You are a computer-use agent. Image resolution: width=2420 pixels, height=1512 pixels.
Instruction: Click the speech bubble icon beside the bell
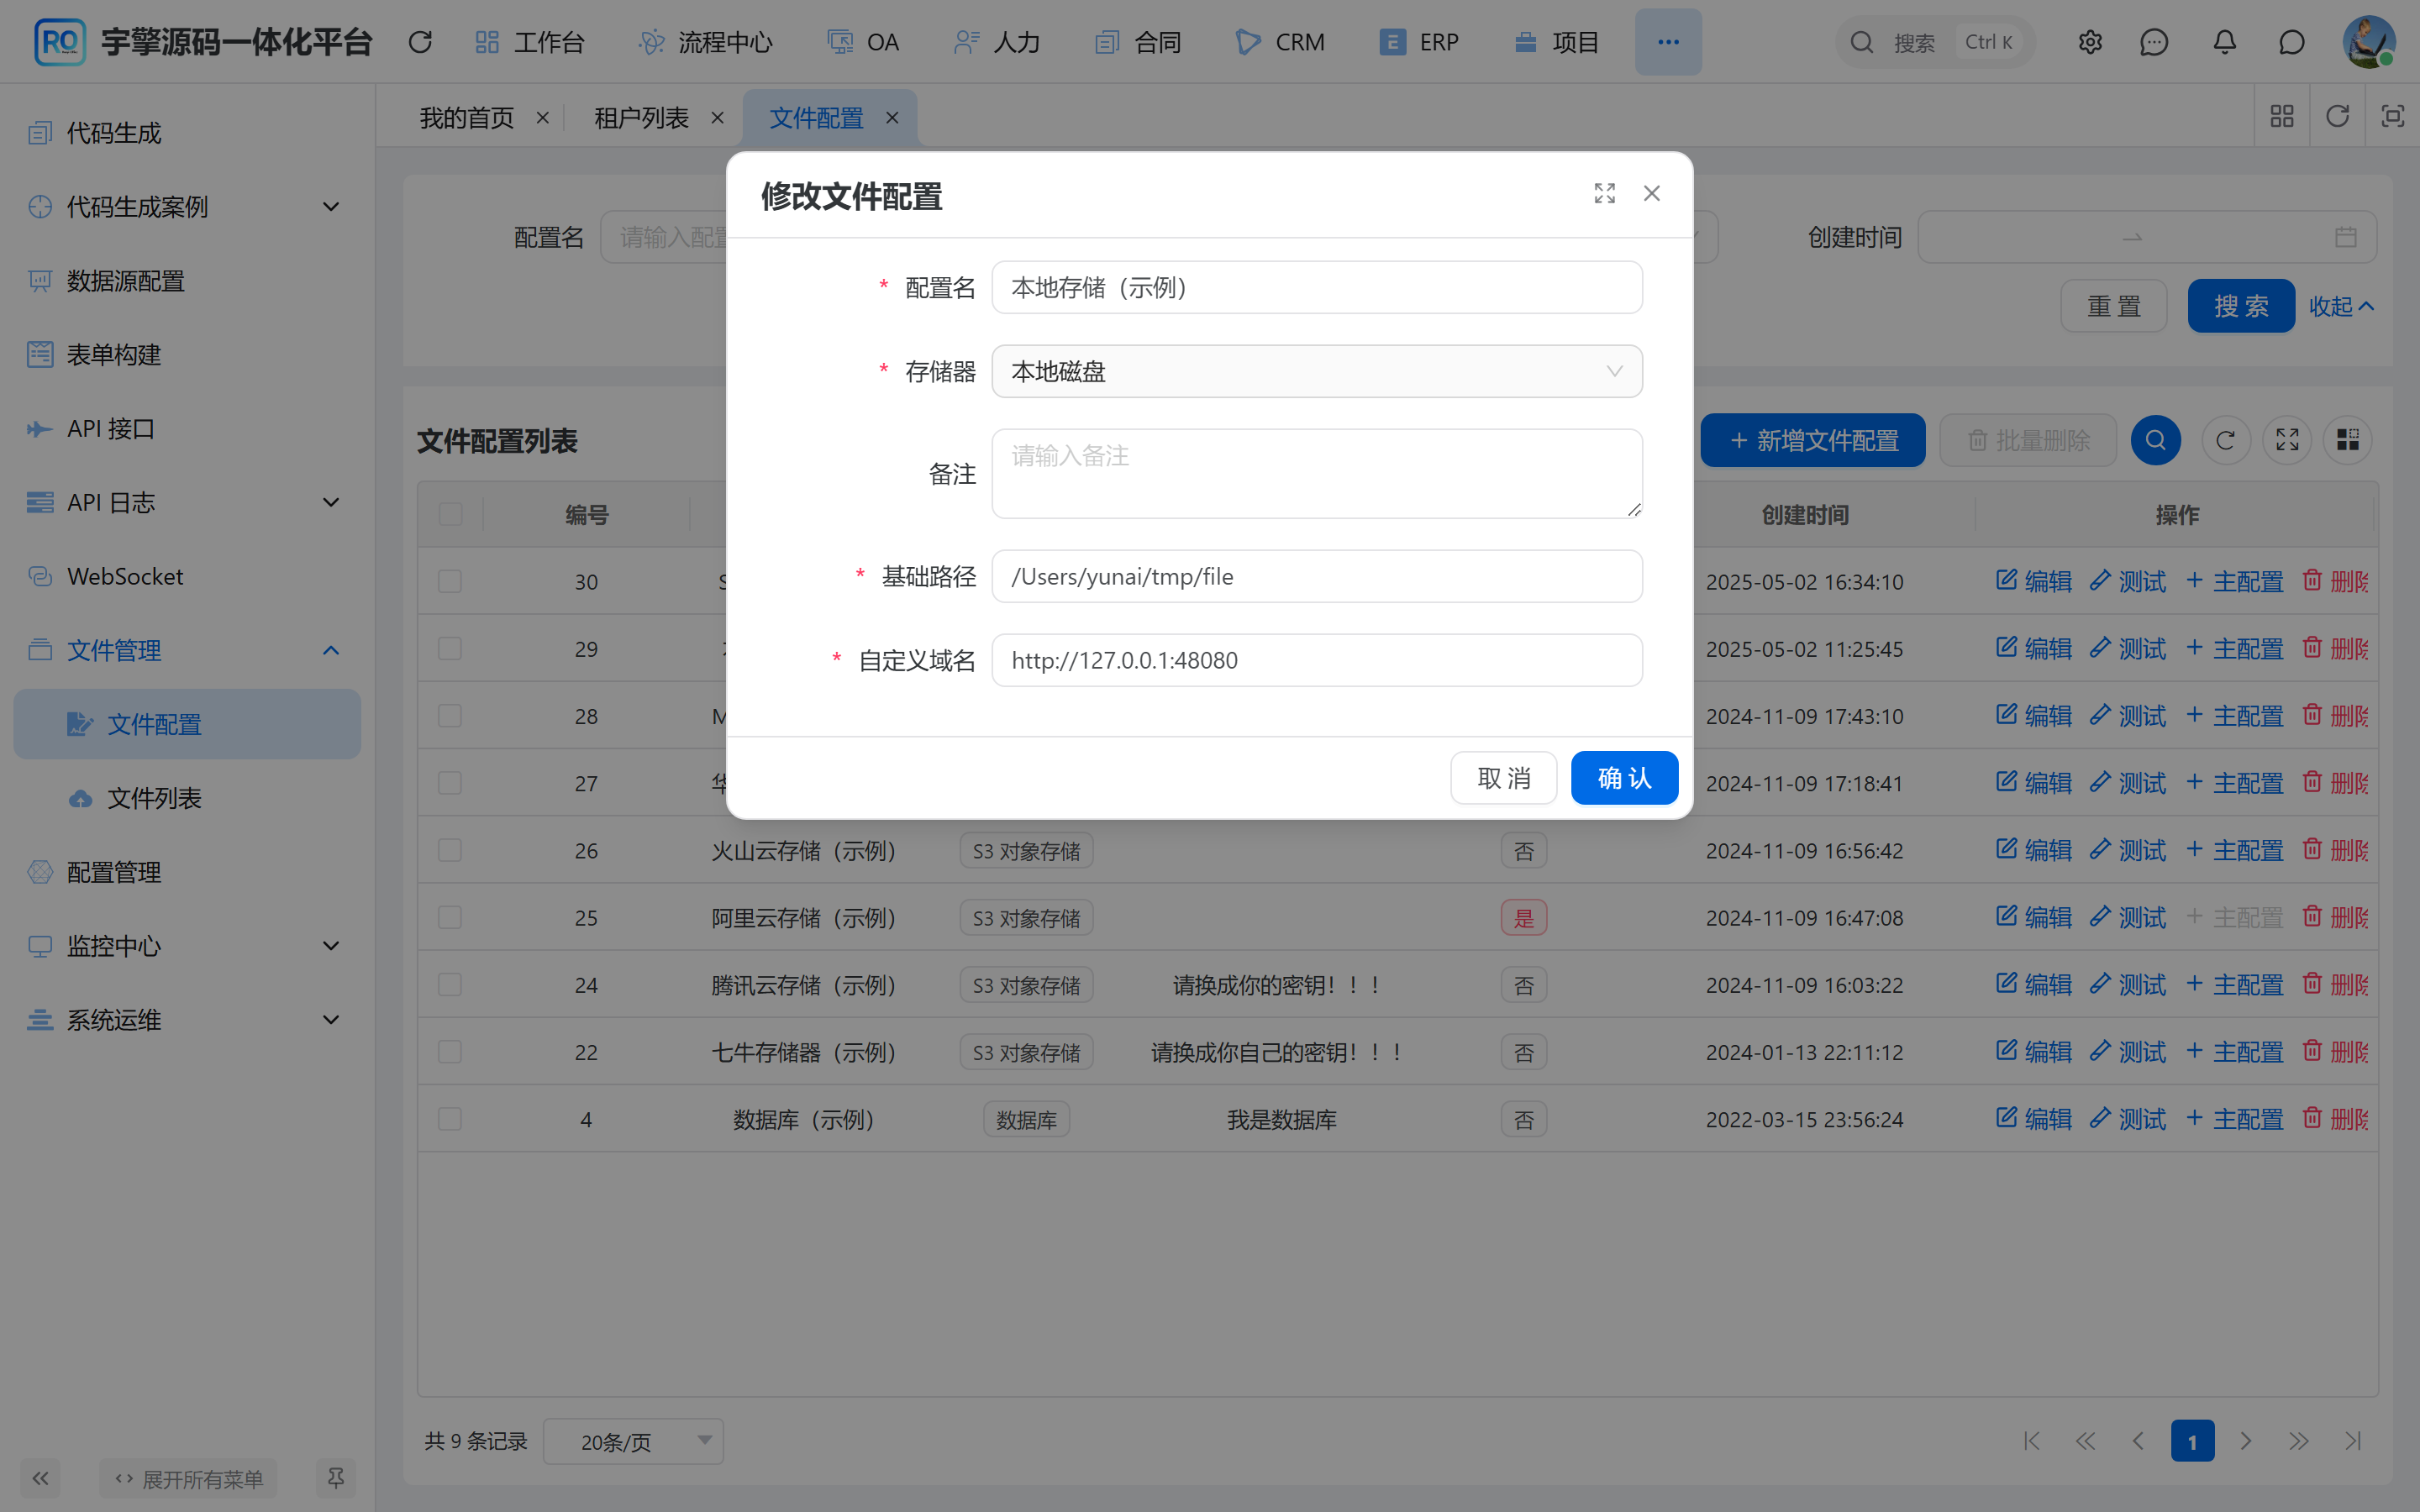(2292, 42)
